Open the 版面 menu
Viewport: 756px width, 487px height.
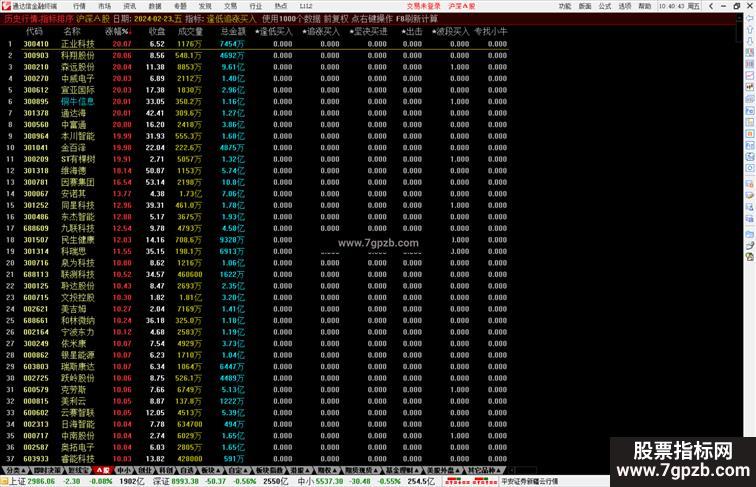(585, 6)
